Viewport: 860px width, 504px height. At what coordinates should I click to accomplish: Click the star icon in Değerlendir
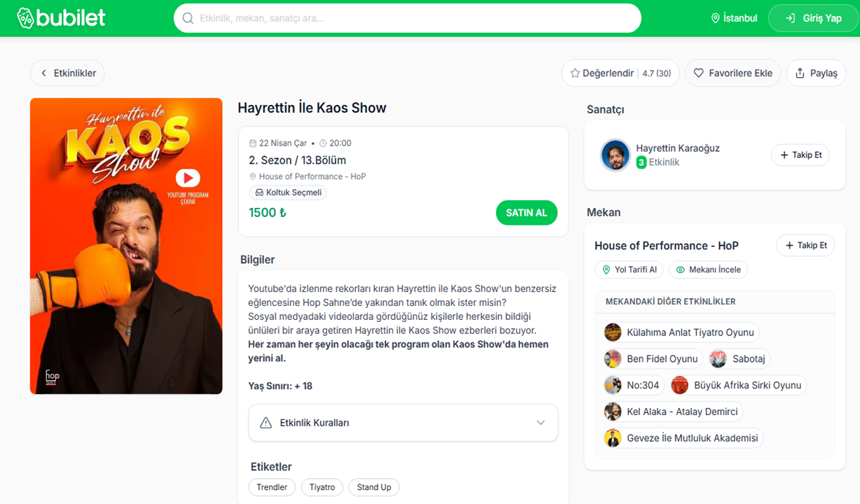click(575, 73)
